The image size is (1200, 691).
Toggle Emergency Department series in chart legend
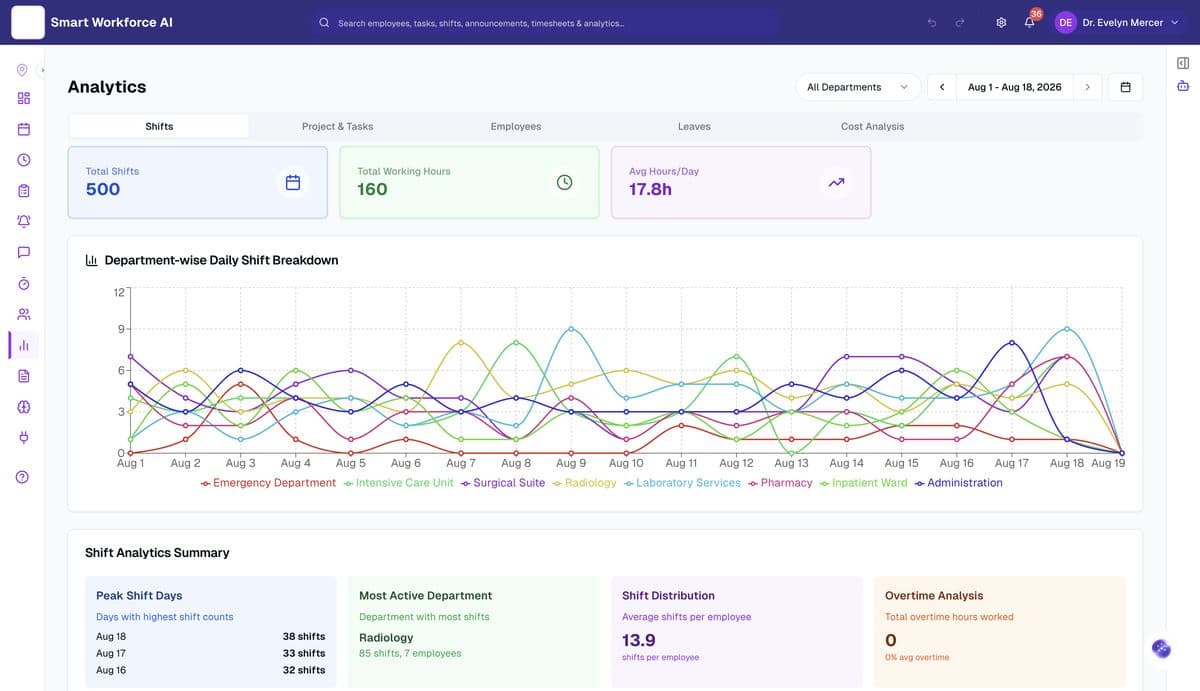click(x=268, y=483)
